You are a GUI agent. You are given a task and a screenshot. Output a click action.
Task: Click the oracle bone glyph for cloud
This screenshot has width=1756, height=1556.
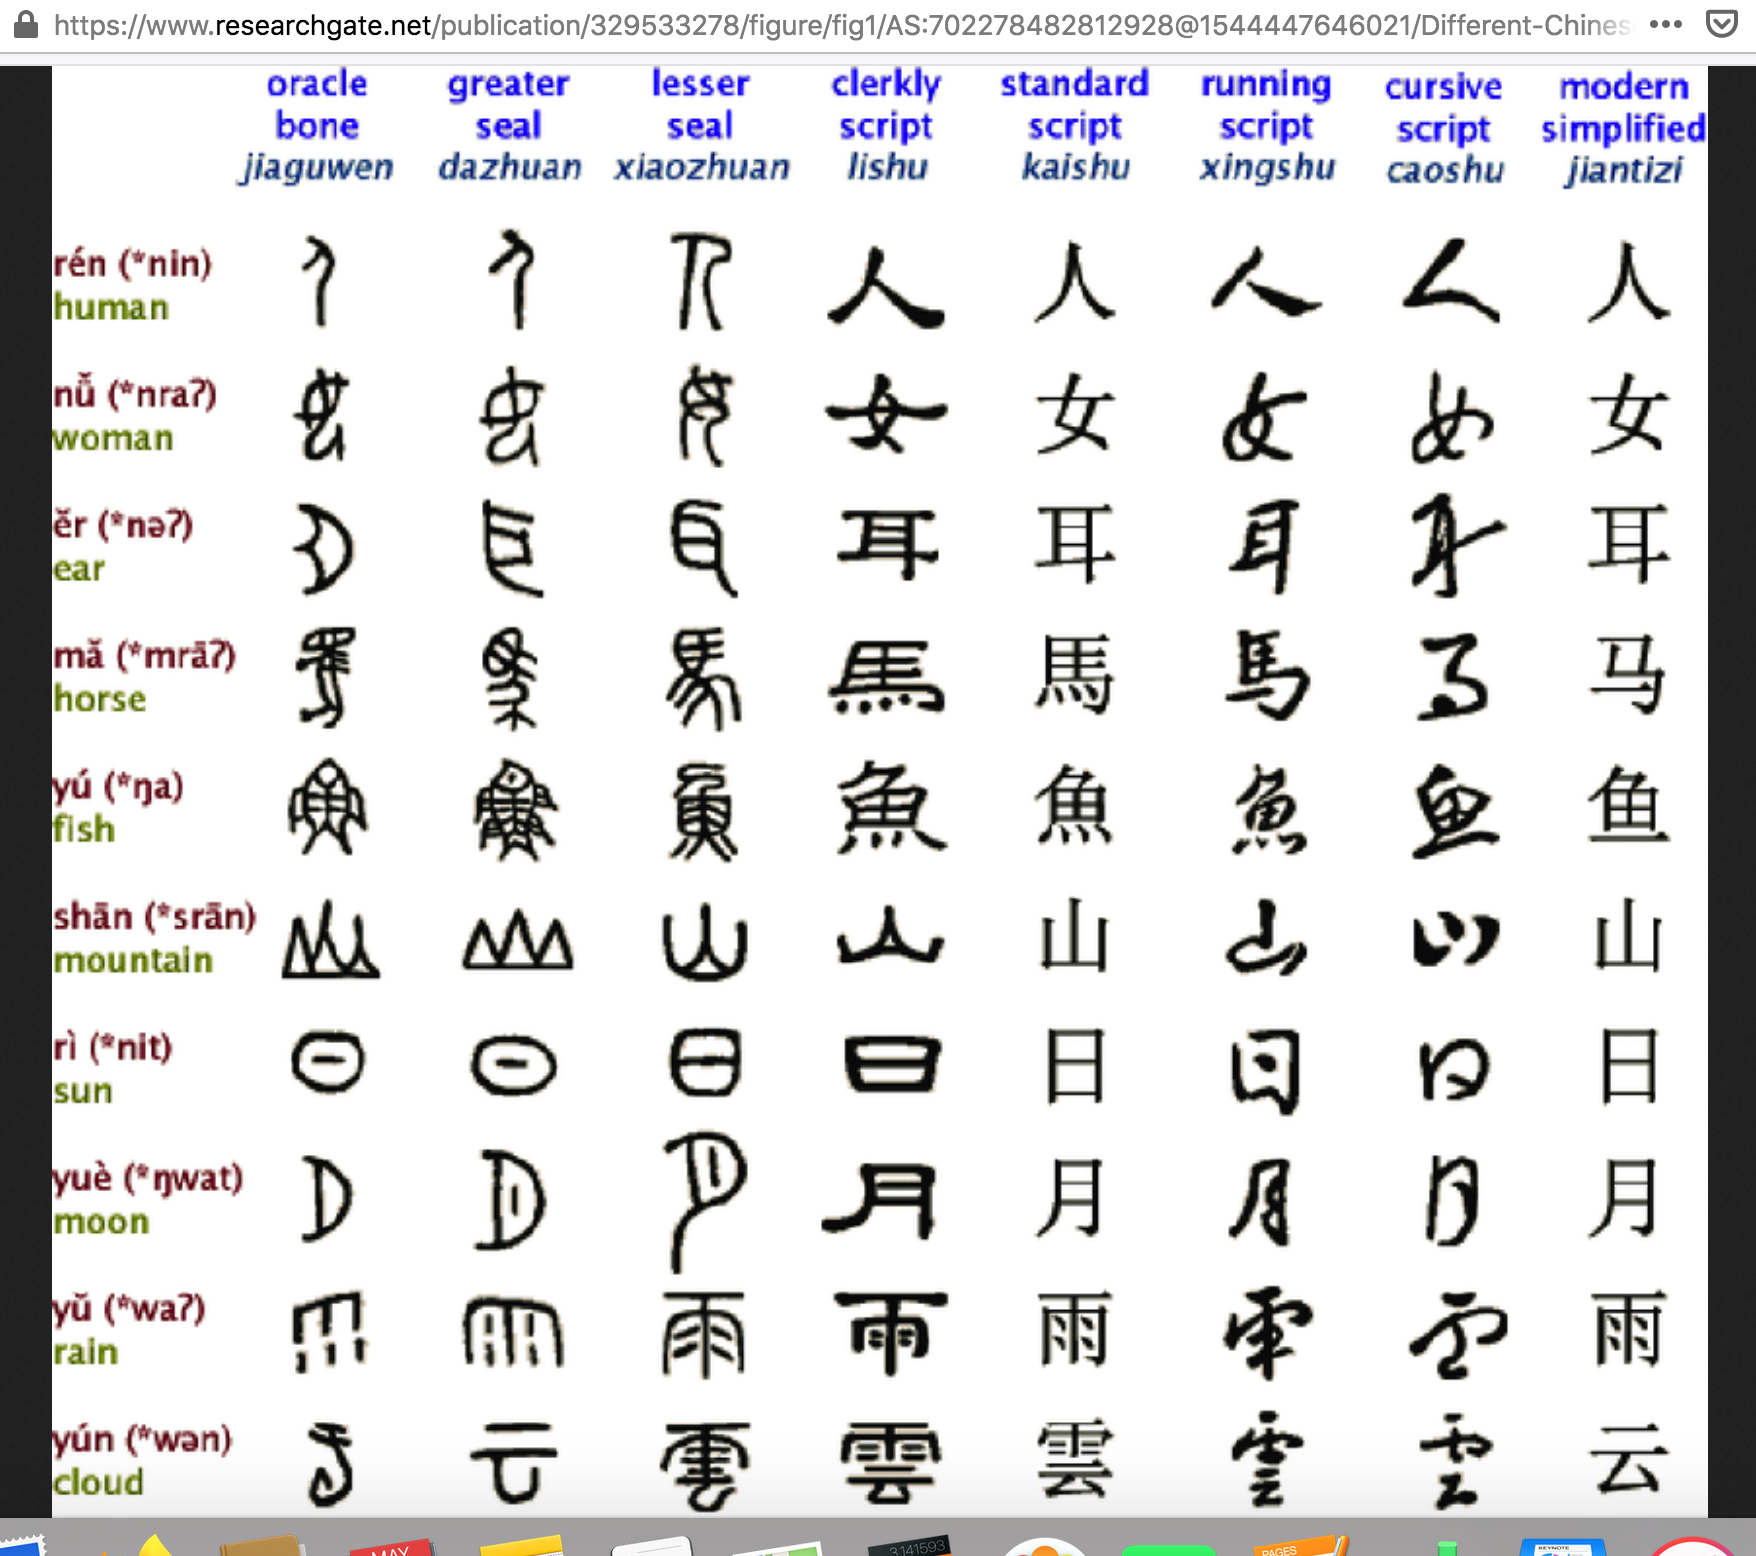330,1465
